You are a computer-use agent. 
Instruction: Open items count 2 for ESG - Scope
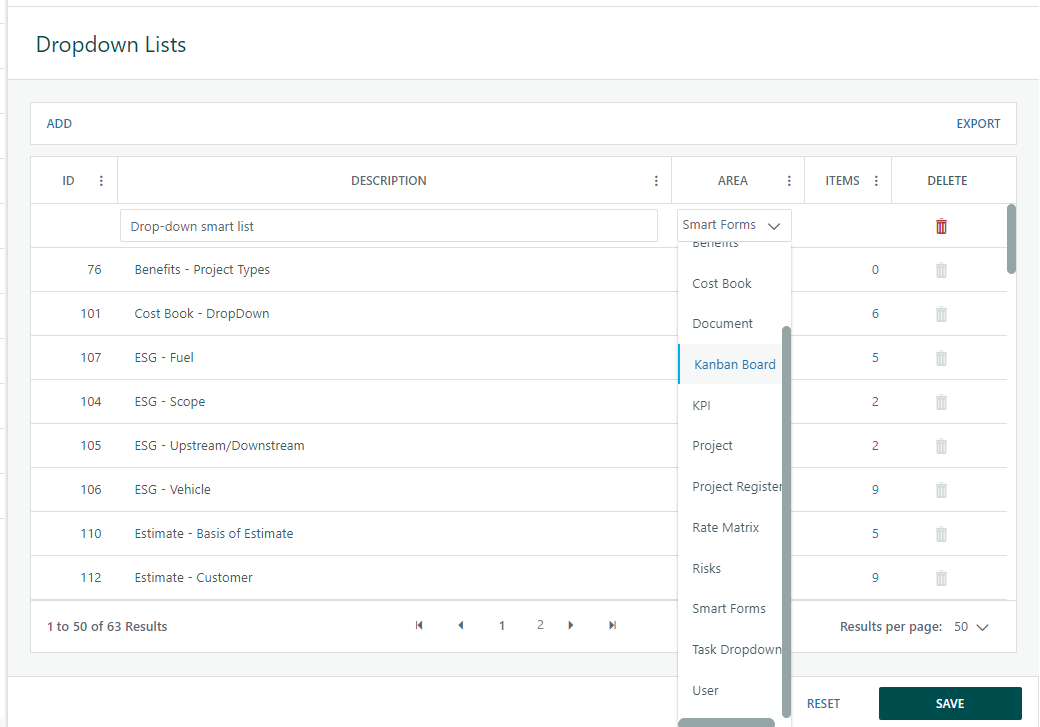pos(875,402)
